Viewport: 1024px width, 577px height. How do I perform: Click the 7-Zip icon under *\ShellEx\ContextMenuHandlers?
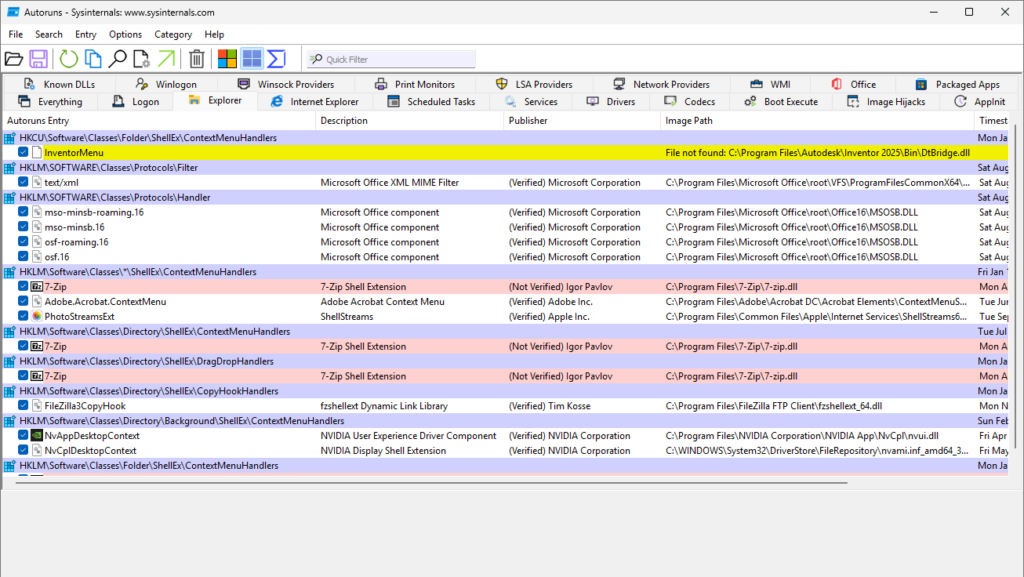click(37, 287)
